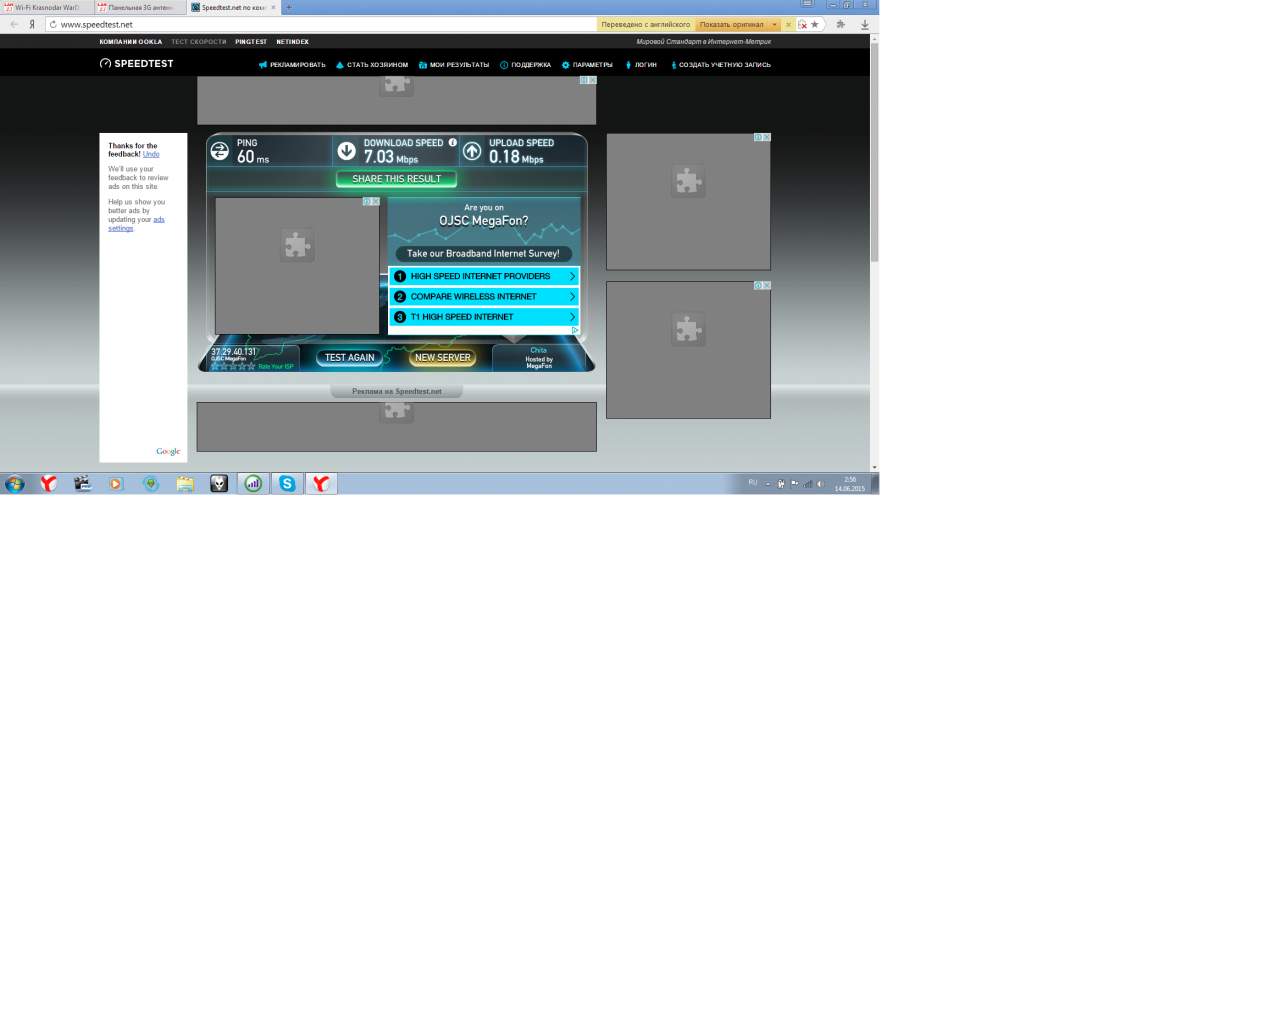Close the ad inside speedtest panel
1264x1024 pixels.
[375, 202]
